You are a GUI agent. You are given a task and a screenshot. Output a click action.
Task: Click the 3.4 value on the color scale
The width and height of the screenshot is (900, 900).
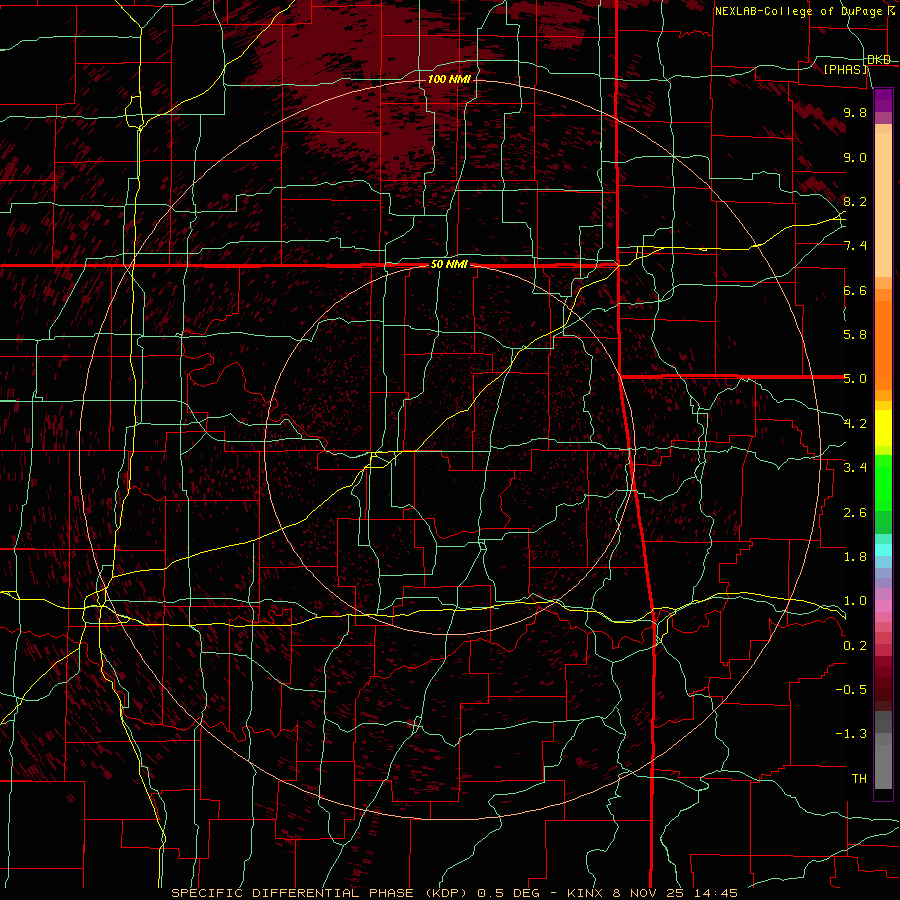pyautogui.click(x=855, y=468)
